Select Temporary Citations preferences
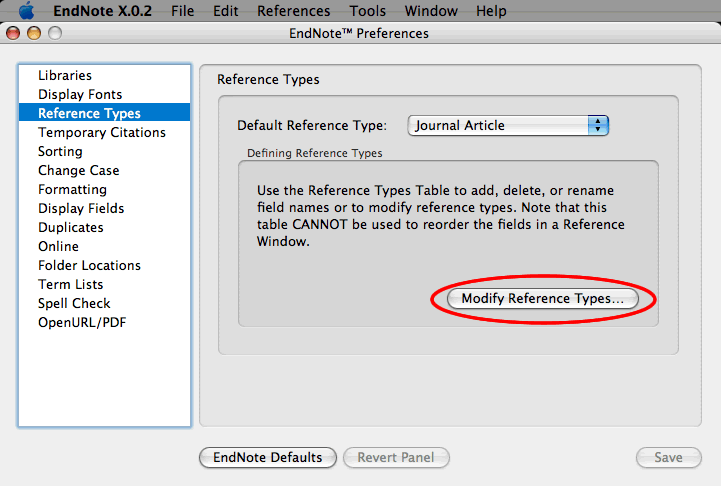The width and height of the screenshot is (721, 486). (104, 132)
